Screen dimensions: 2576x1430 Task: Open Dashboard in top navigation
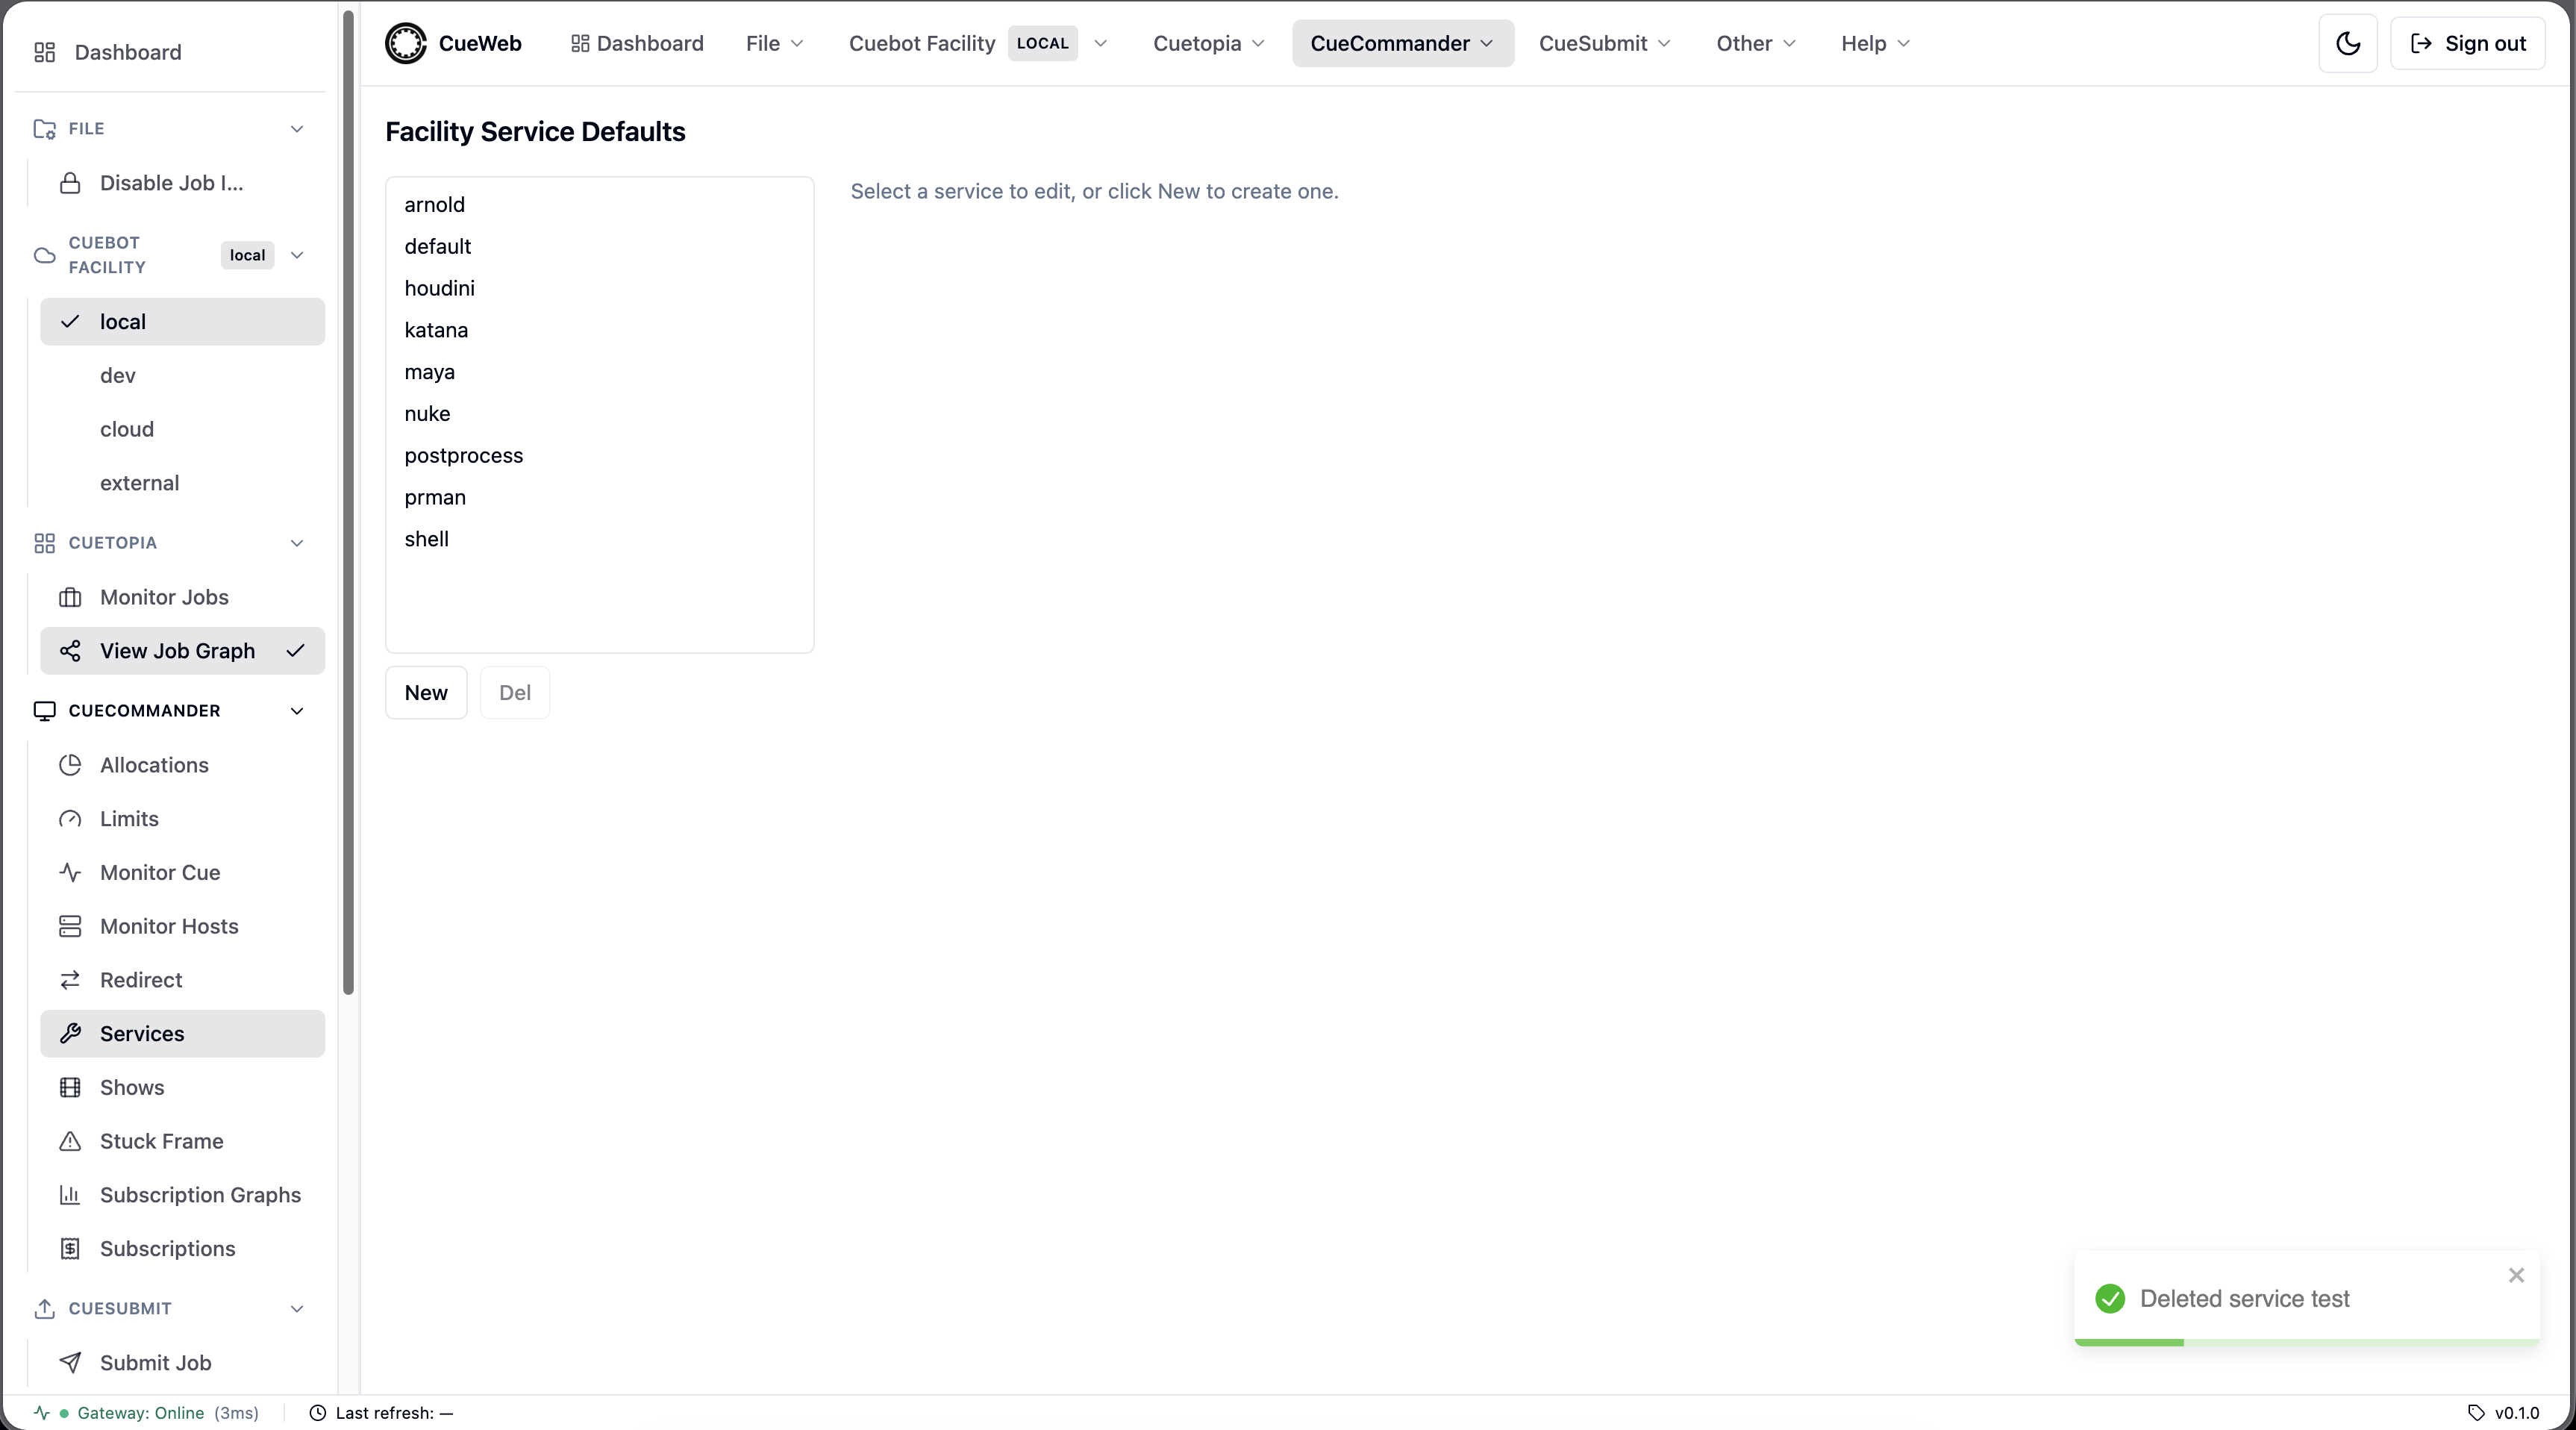637,43
